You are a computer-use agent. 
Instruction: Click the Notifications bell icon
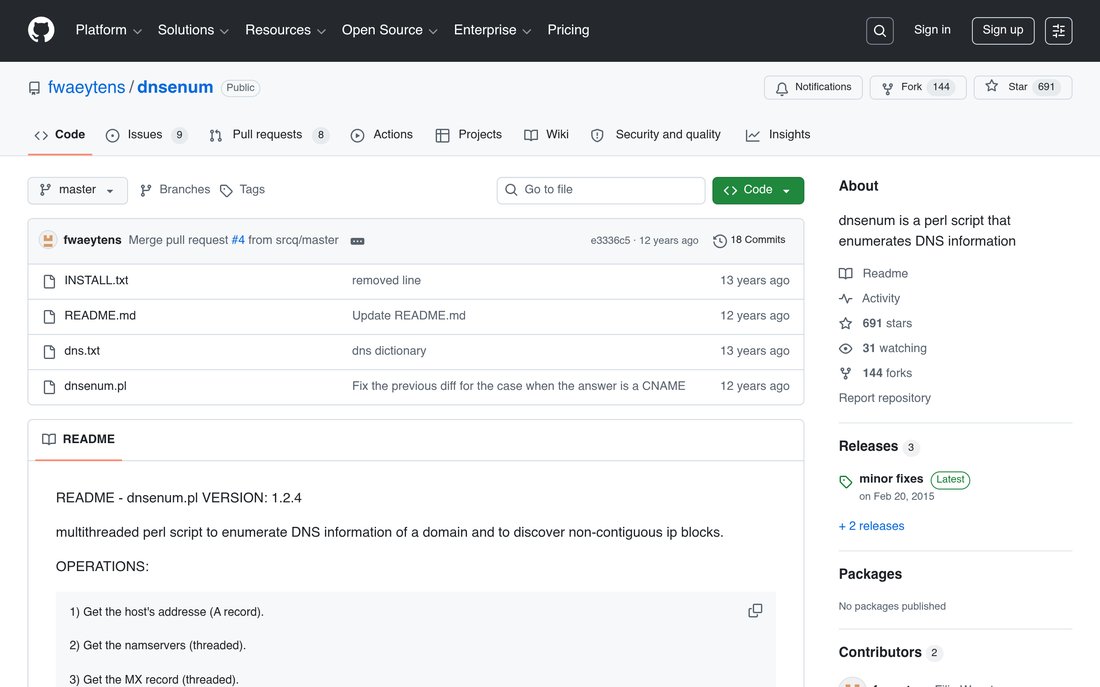pyautogui.click(x=782, y=88)
